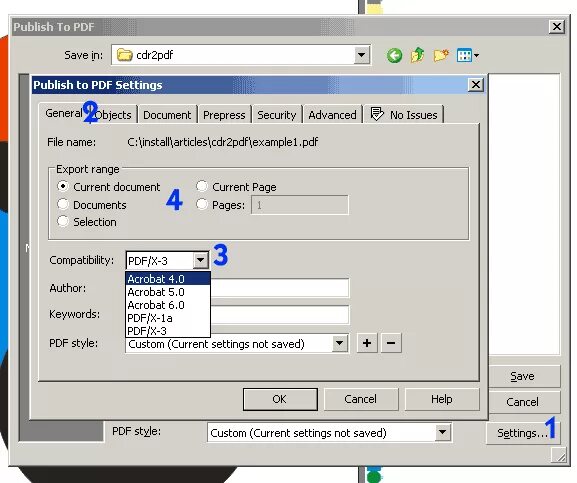Click Help button
The height and width of the screenshot is (483, 577).
coord(442,399)
